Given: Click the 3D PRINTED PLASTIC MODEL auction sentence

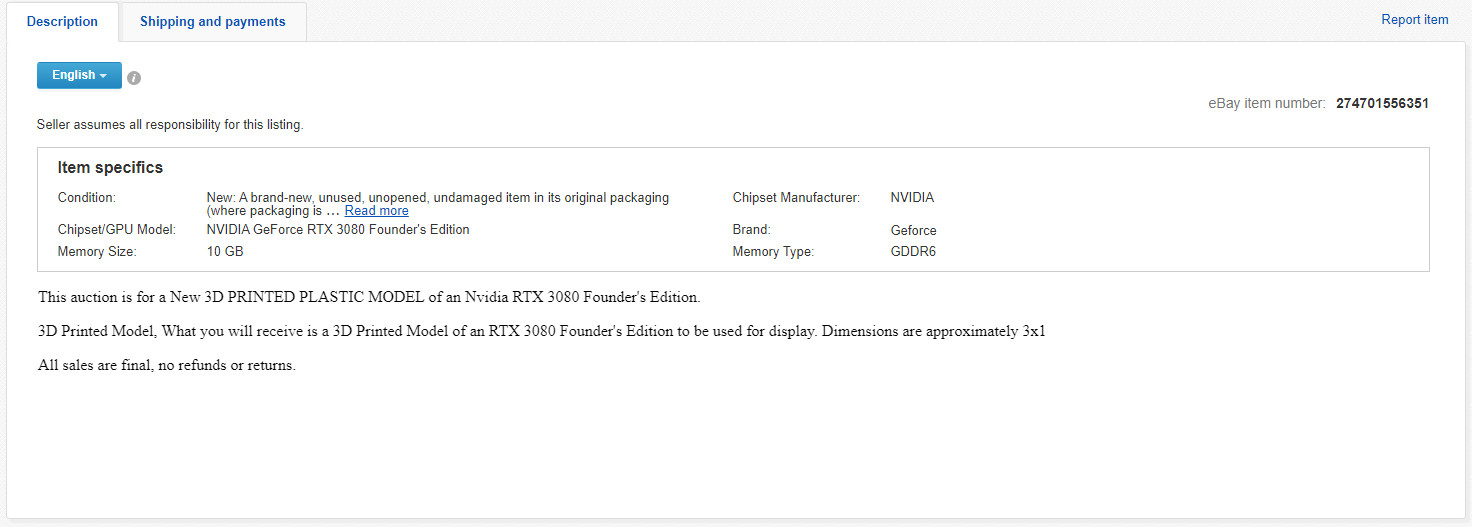Looking at the screenshot, I should (x=370, y=297).
